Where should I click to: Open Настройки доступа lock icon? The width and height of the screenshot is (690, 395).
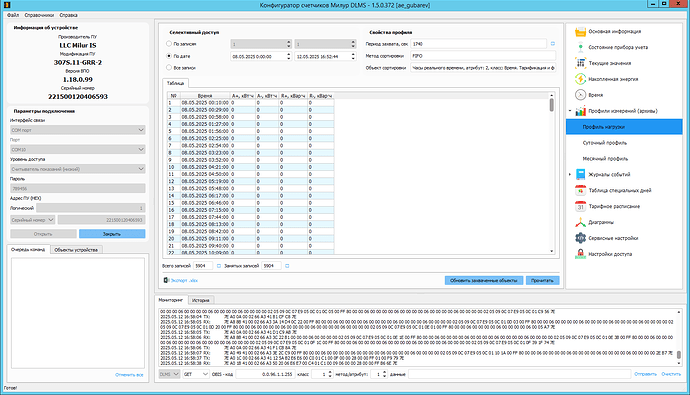pyautogui.click(x=580, y=254)
